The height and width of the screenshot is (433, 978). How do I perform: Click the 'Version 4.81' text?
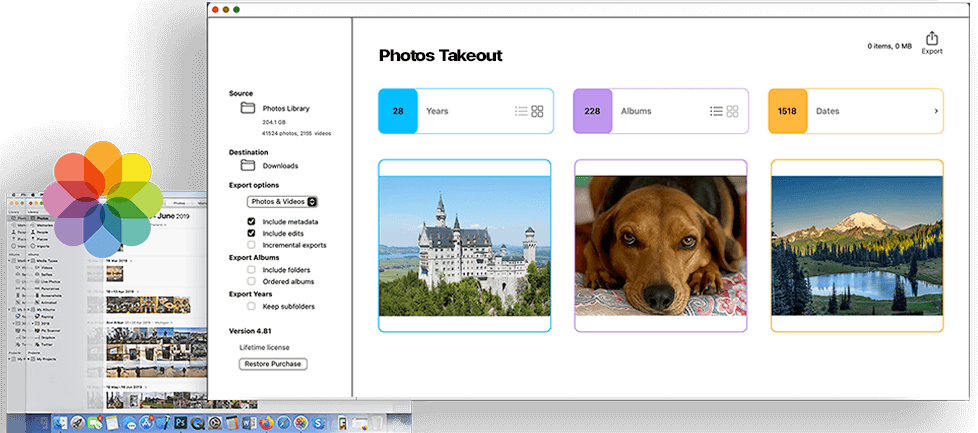(250, 331)
